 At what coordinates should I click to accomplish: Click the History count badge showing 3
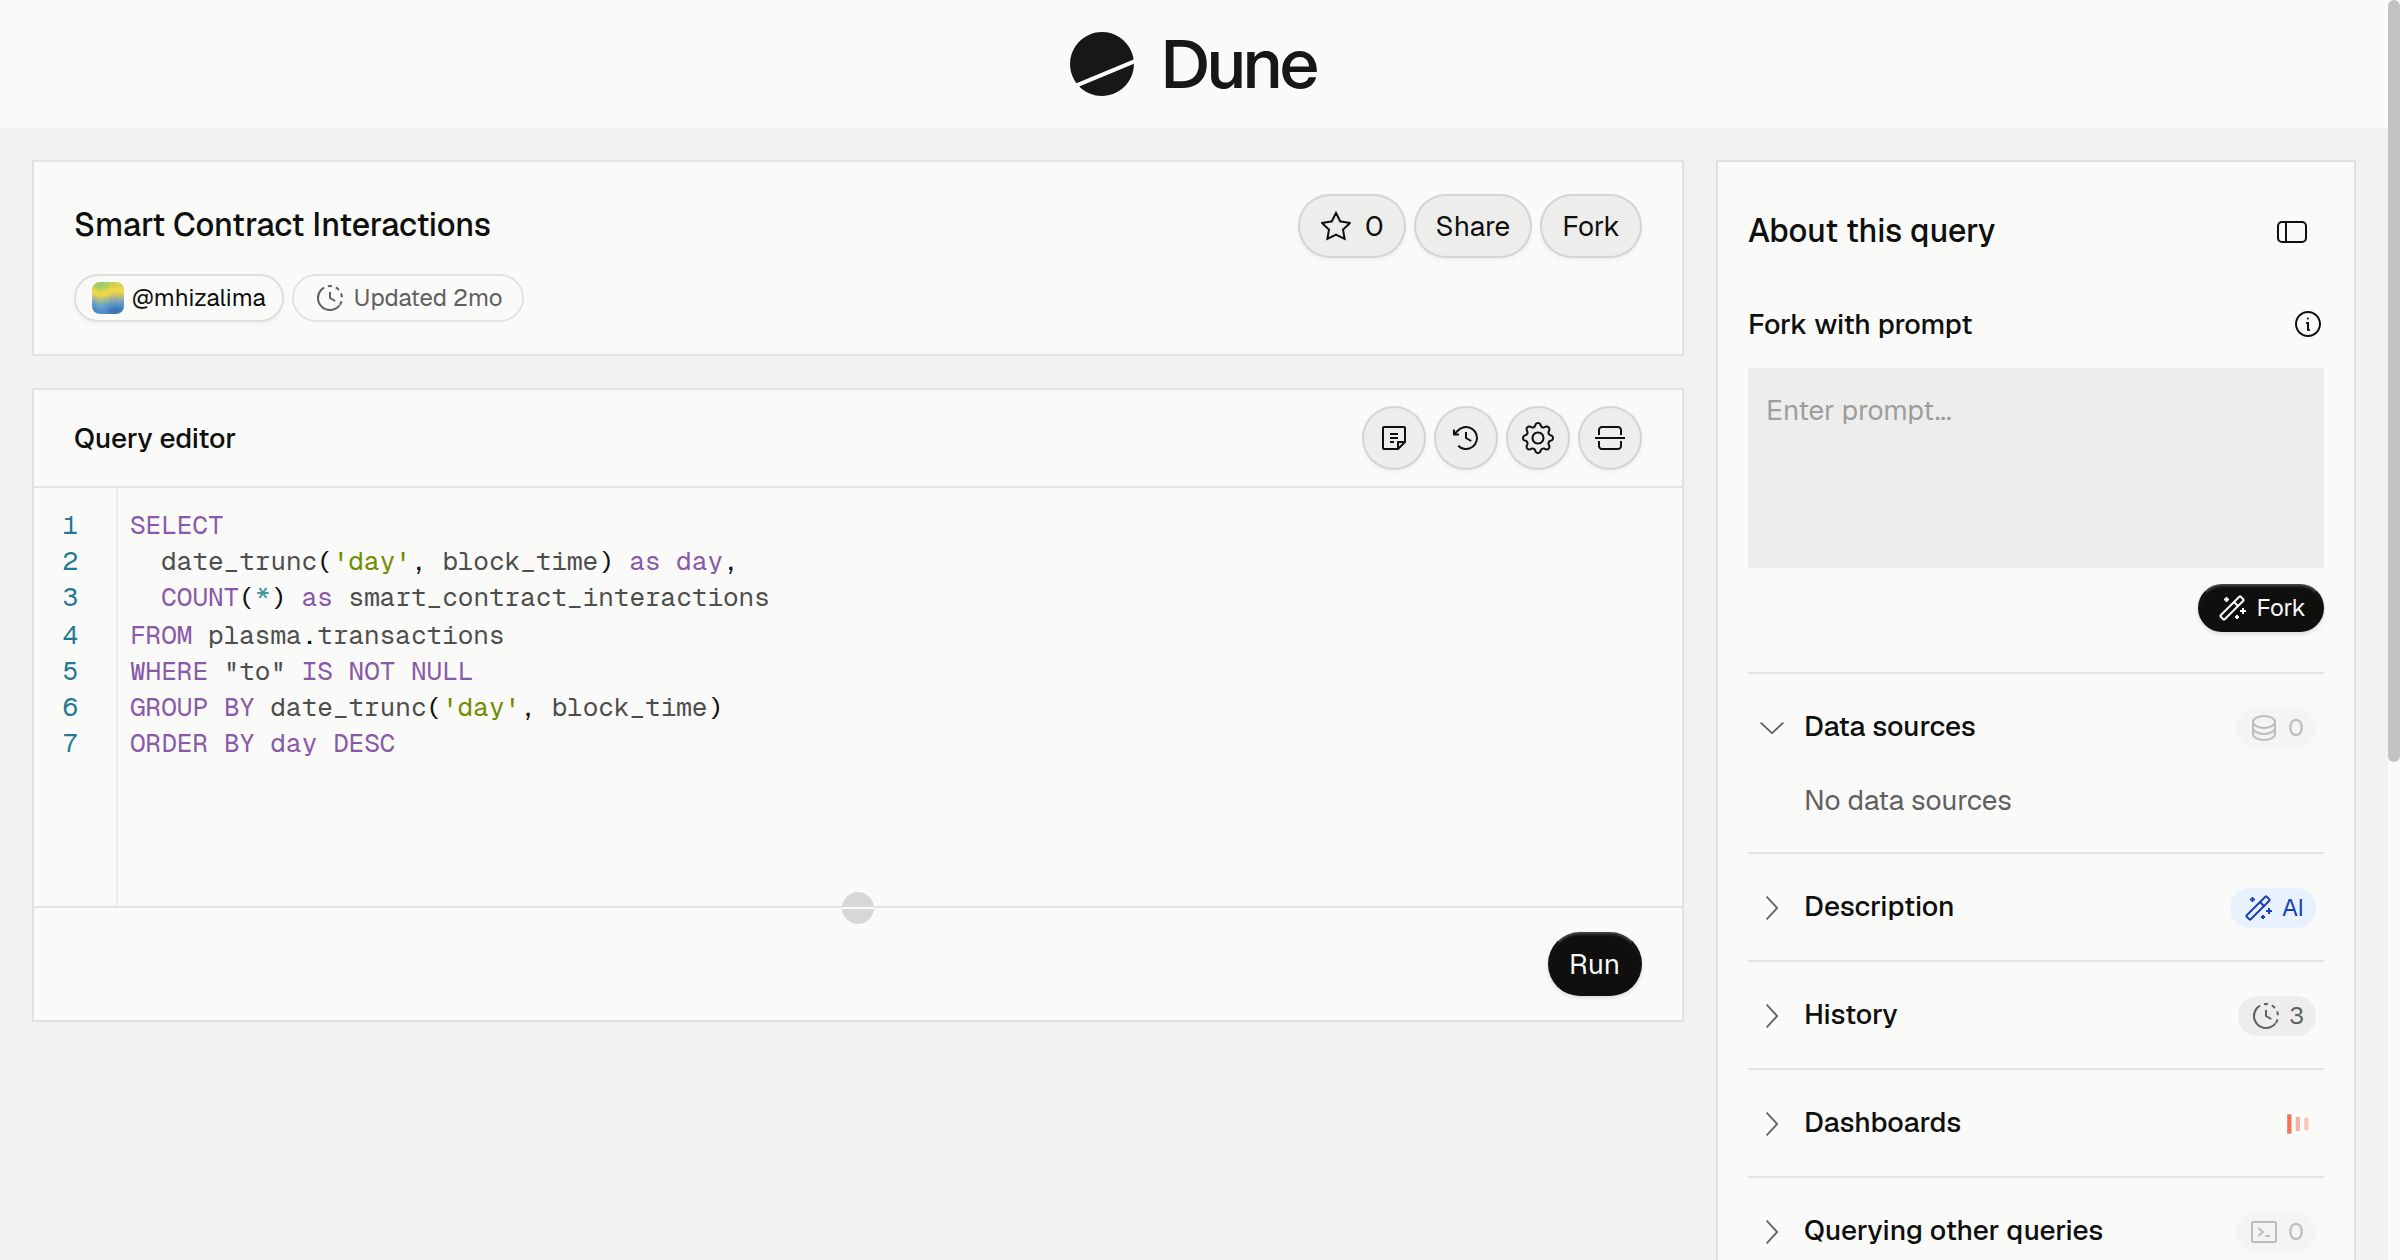pyautogui.click(x=2277, y=1015)
